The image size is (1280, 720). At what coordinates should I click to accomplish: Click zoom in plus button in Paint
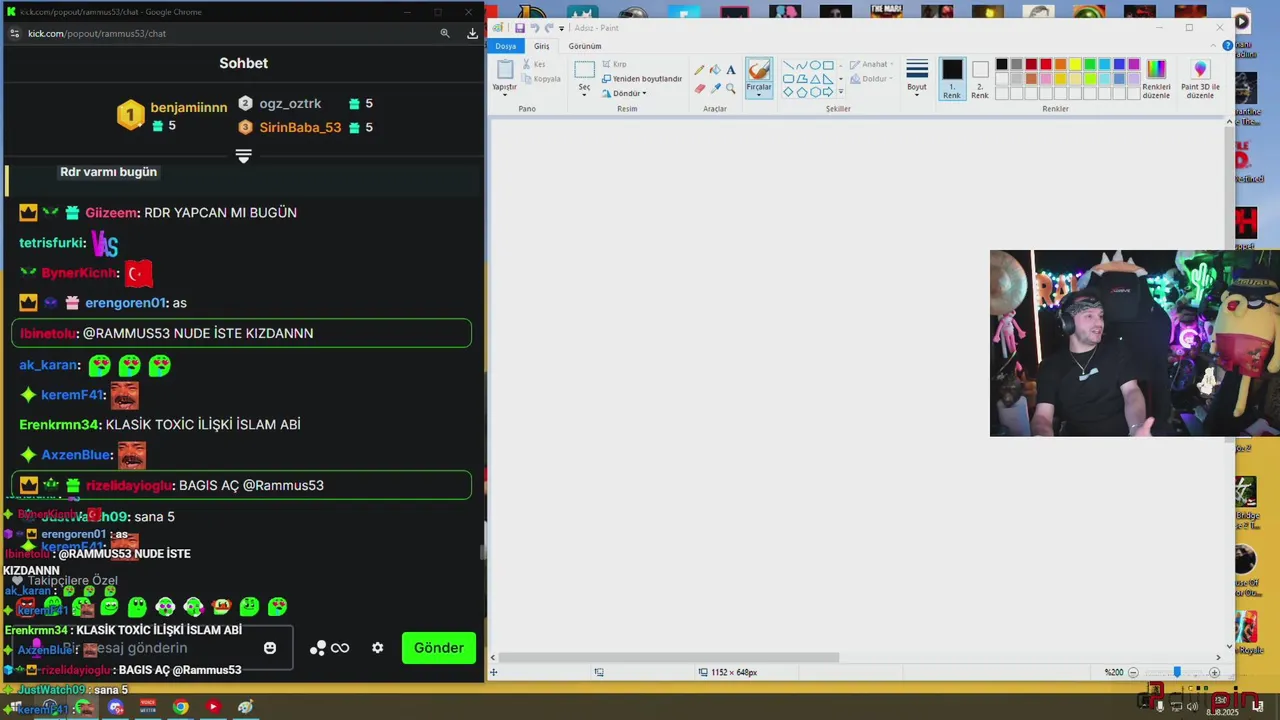point(1215,672)
